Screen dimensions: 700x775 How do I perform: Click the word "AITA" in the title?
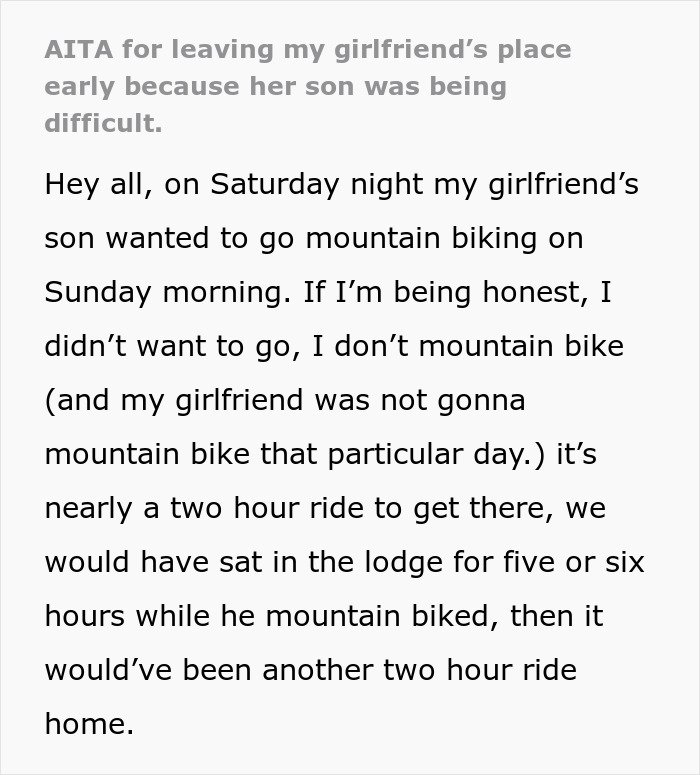(76, 47)
